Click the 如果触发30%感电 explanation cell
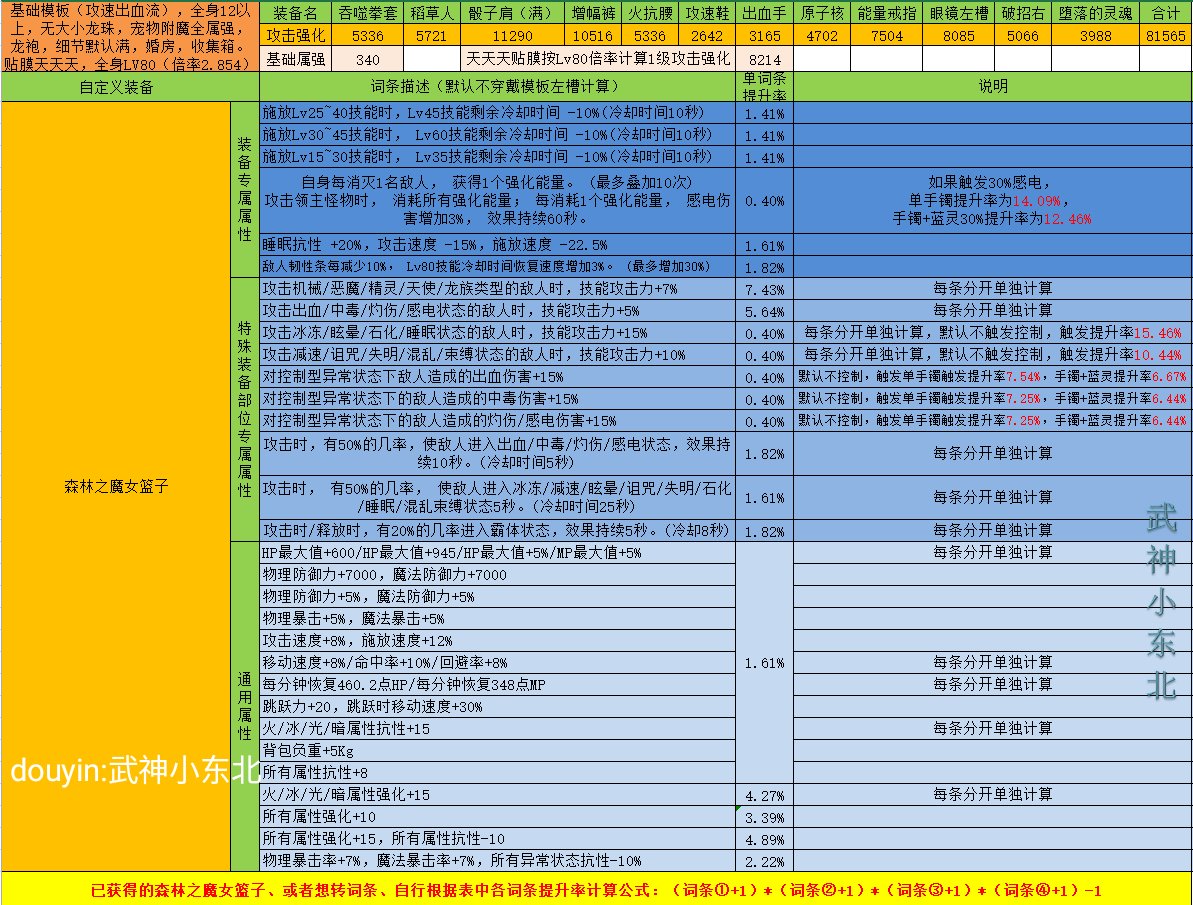1193x905 pixels. pos(993,201)
